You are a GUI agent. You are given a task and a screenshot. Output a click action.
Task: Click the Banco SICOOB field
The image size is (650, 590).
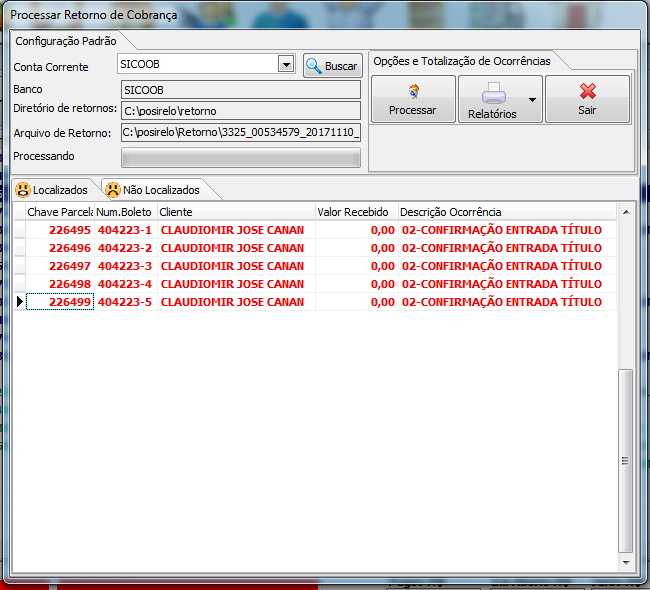click(241, 90)
